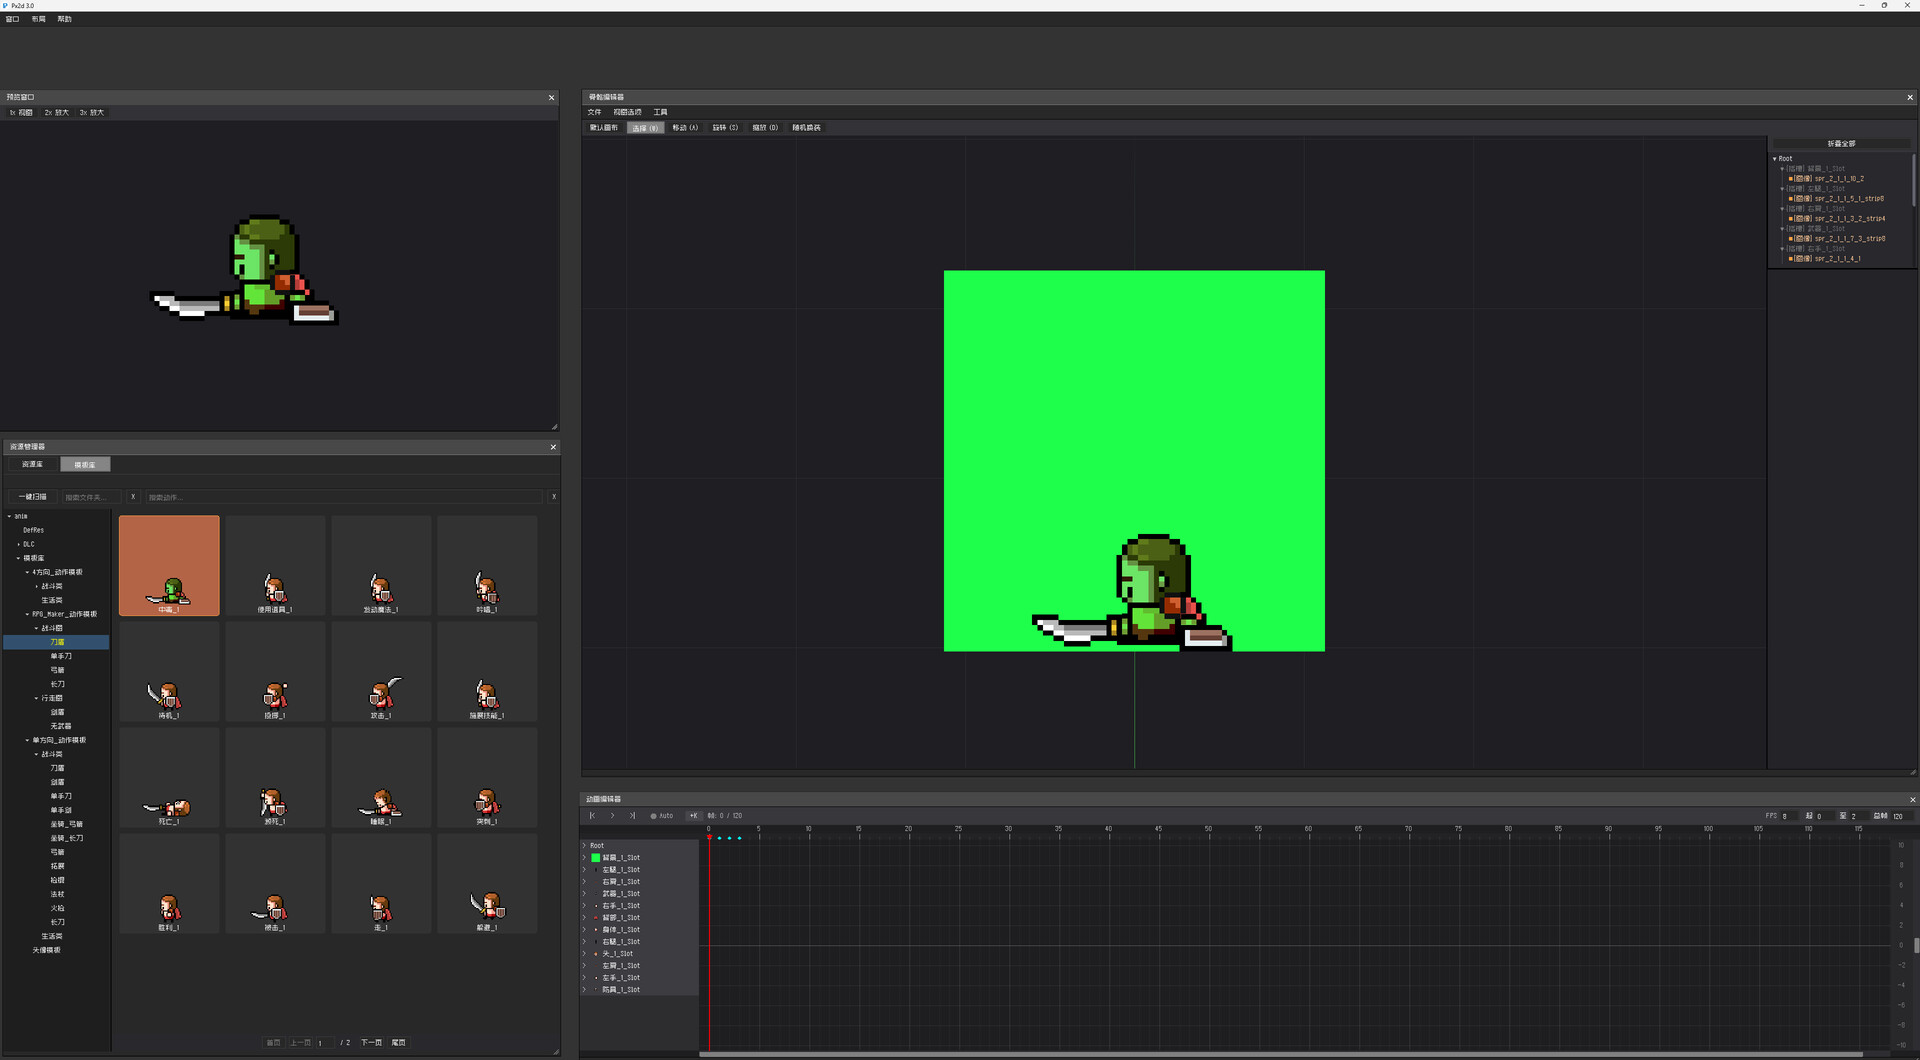Click the 随机换装 random outfit button
This screenshot has width=1920, height=1060.
point(807,128)
